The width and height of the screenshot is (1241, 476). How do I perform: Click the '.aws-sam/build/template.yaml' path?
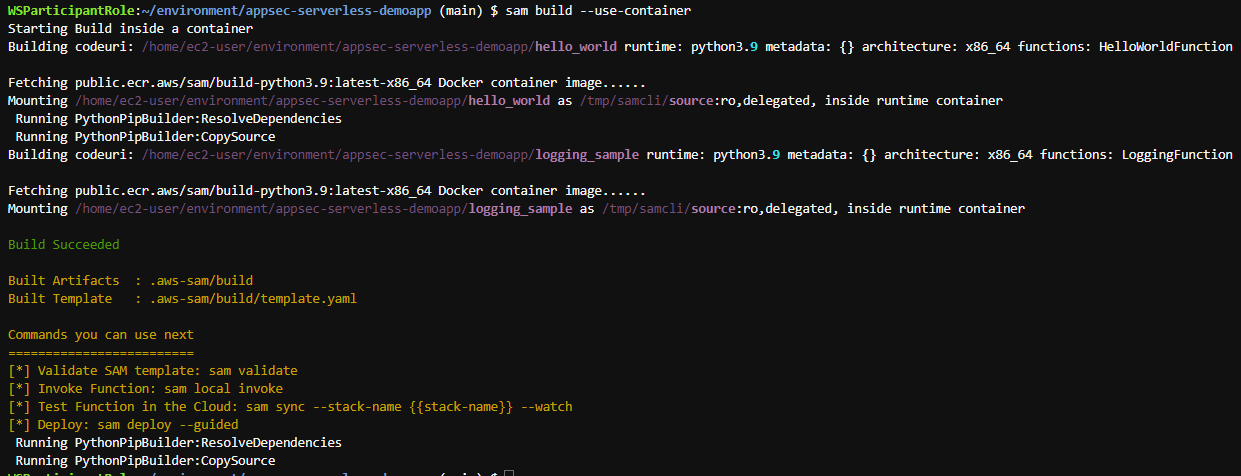coord(252,298)
